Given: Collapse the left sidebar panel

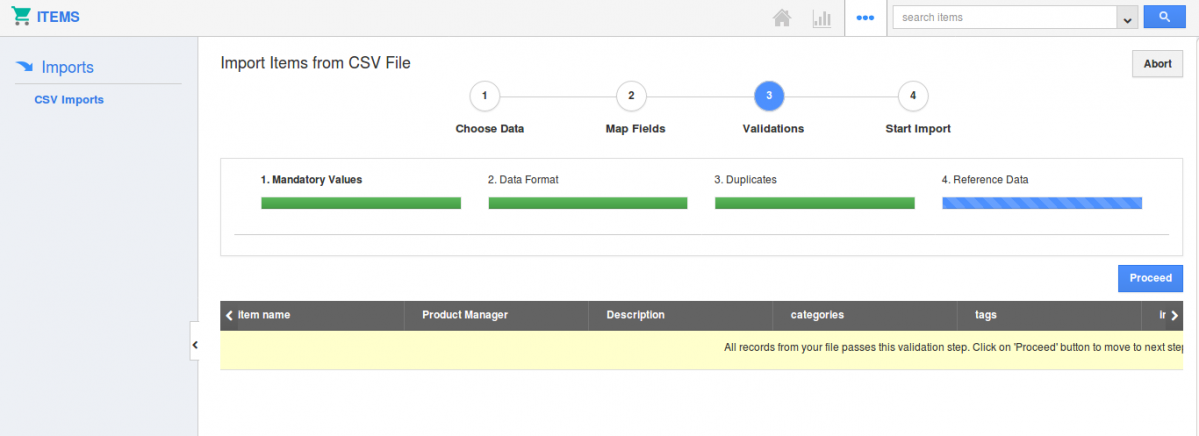Looking at the screenshot, I should coord(195,345).
